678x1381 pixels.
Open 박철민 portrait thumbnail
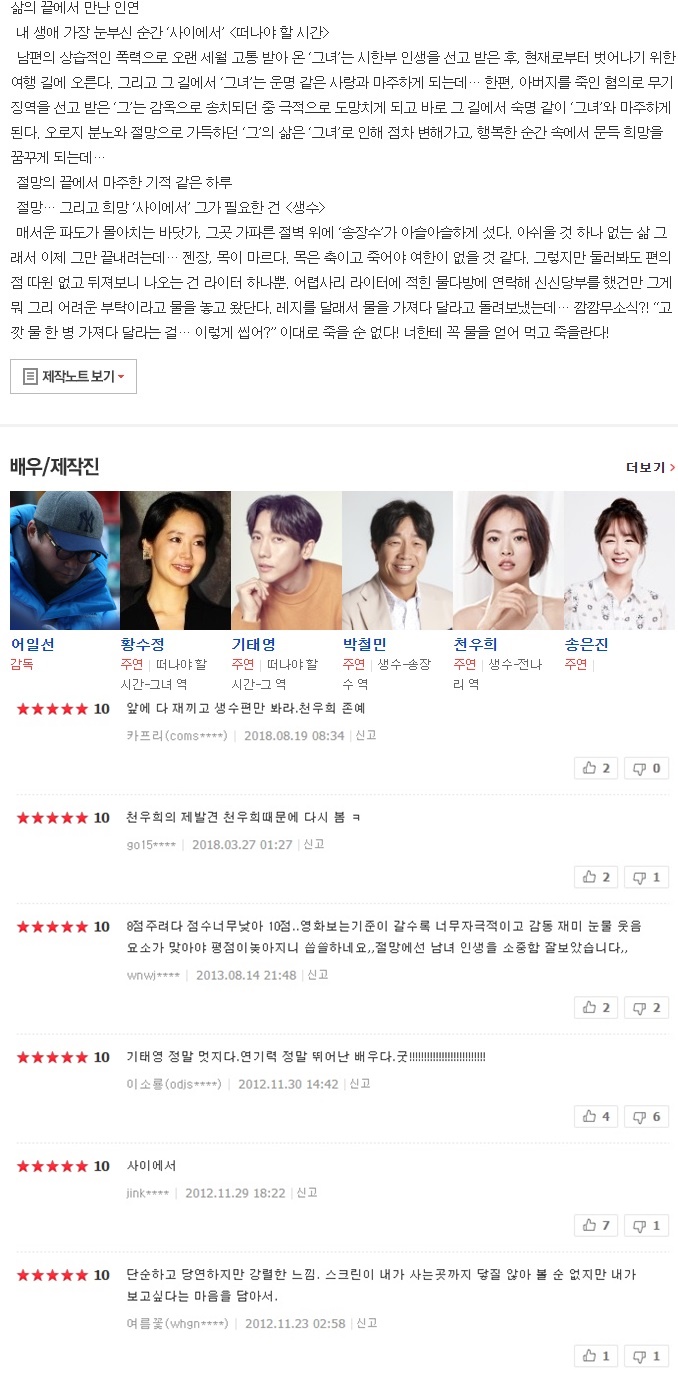point(397,560)
